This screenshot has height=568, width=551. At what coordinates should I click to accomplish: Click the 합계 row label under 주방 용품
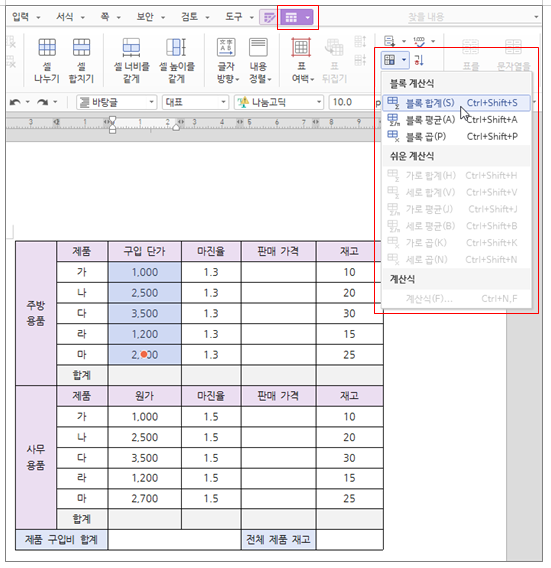click(x=82, y=375)
